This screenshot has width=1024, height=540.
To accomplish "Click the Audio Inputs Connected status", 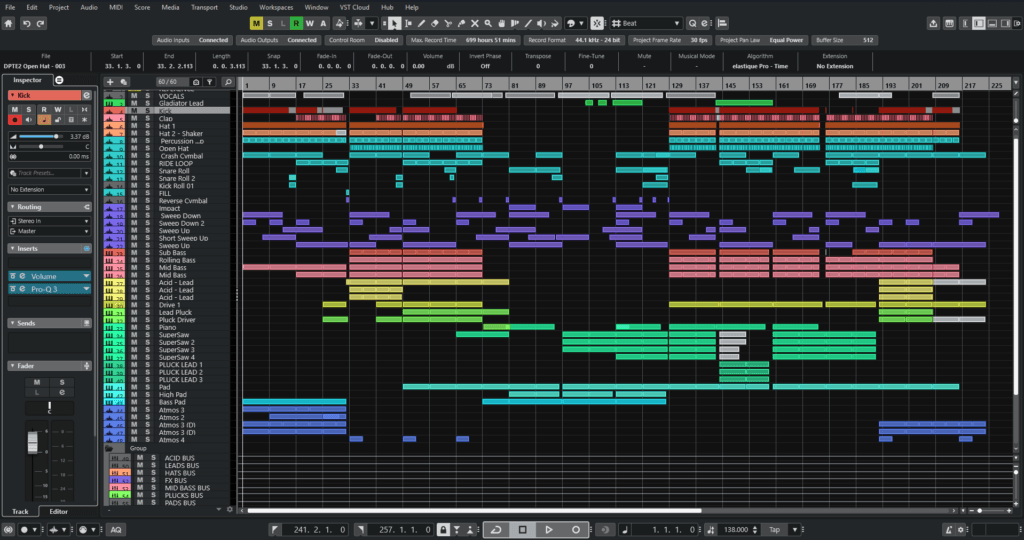I will coord(192,40).
